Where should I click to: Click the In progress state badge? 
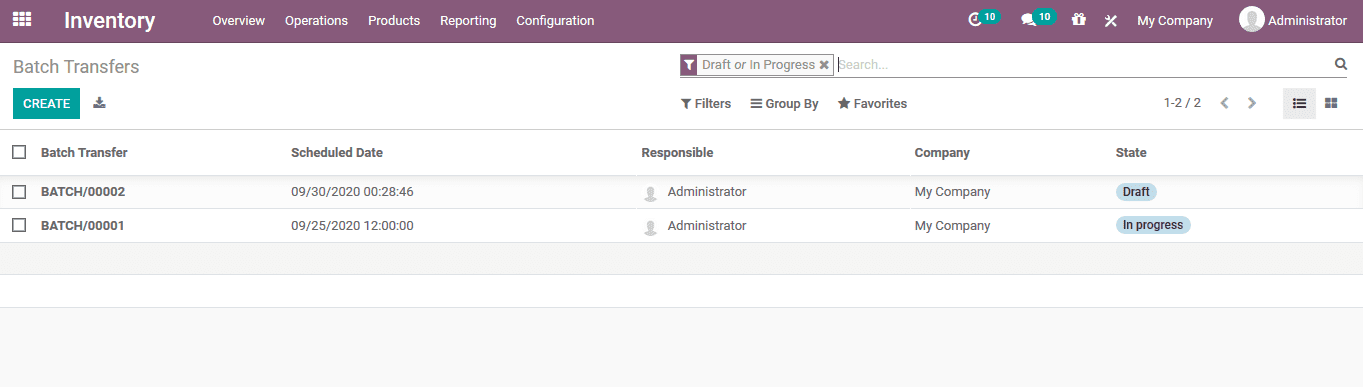pos(1153,225)
